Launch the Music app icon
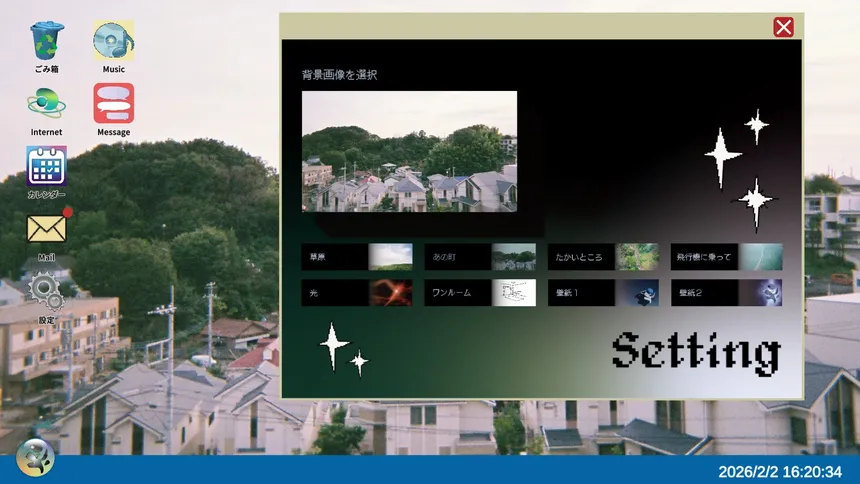 click(x=113, y=41)
